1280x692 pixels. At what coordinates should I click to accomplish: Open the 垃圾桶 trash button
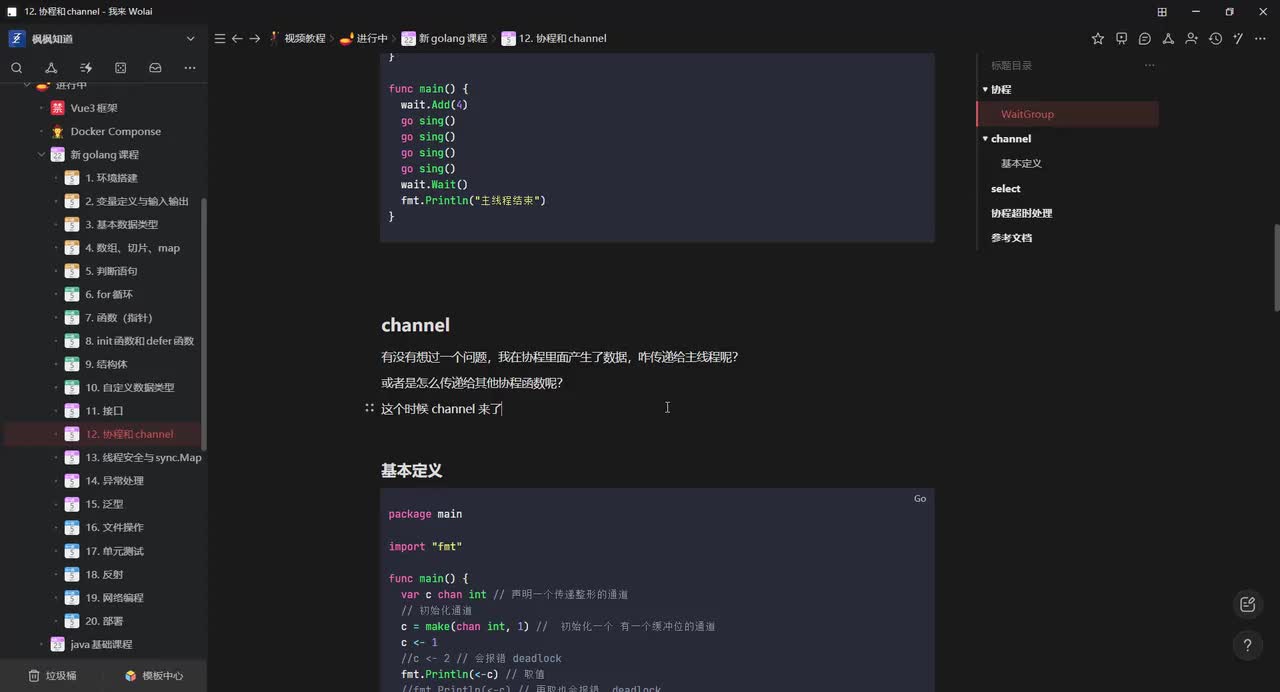coord(51,676)
